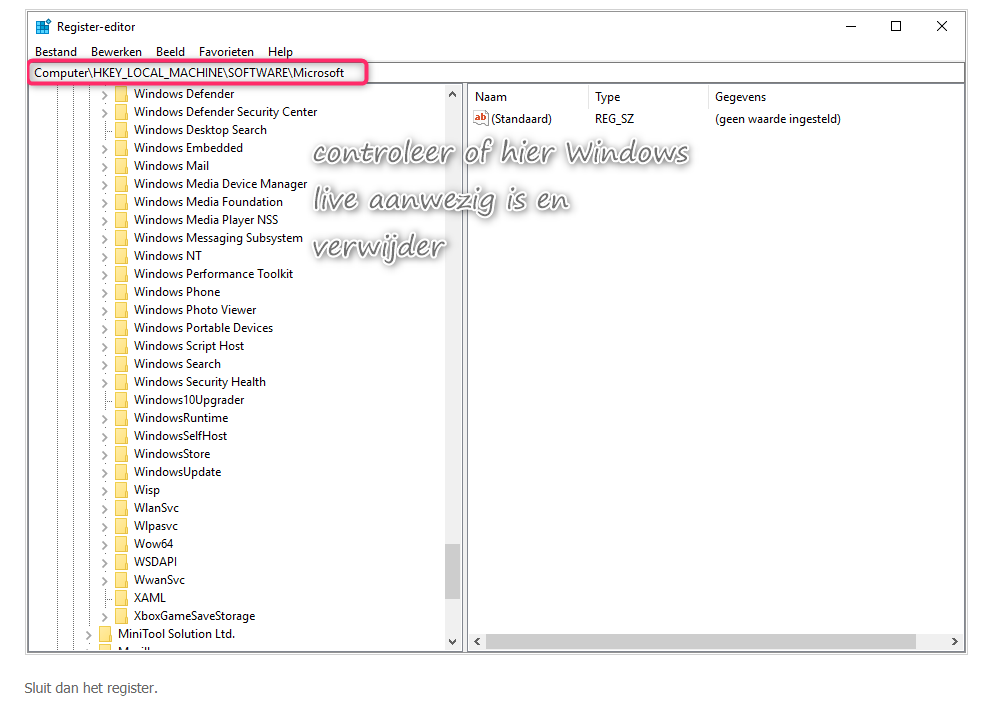Select the REG_SZ type cell
Screen dimensions: 1001x707
coord(614,119)
